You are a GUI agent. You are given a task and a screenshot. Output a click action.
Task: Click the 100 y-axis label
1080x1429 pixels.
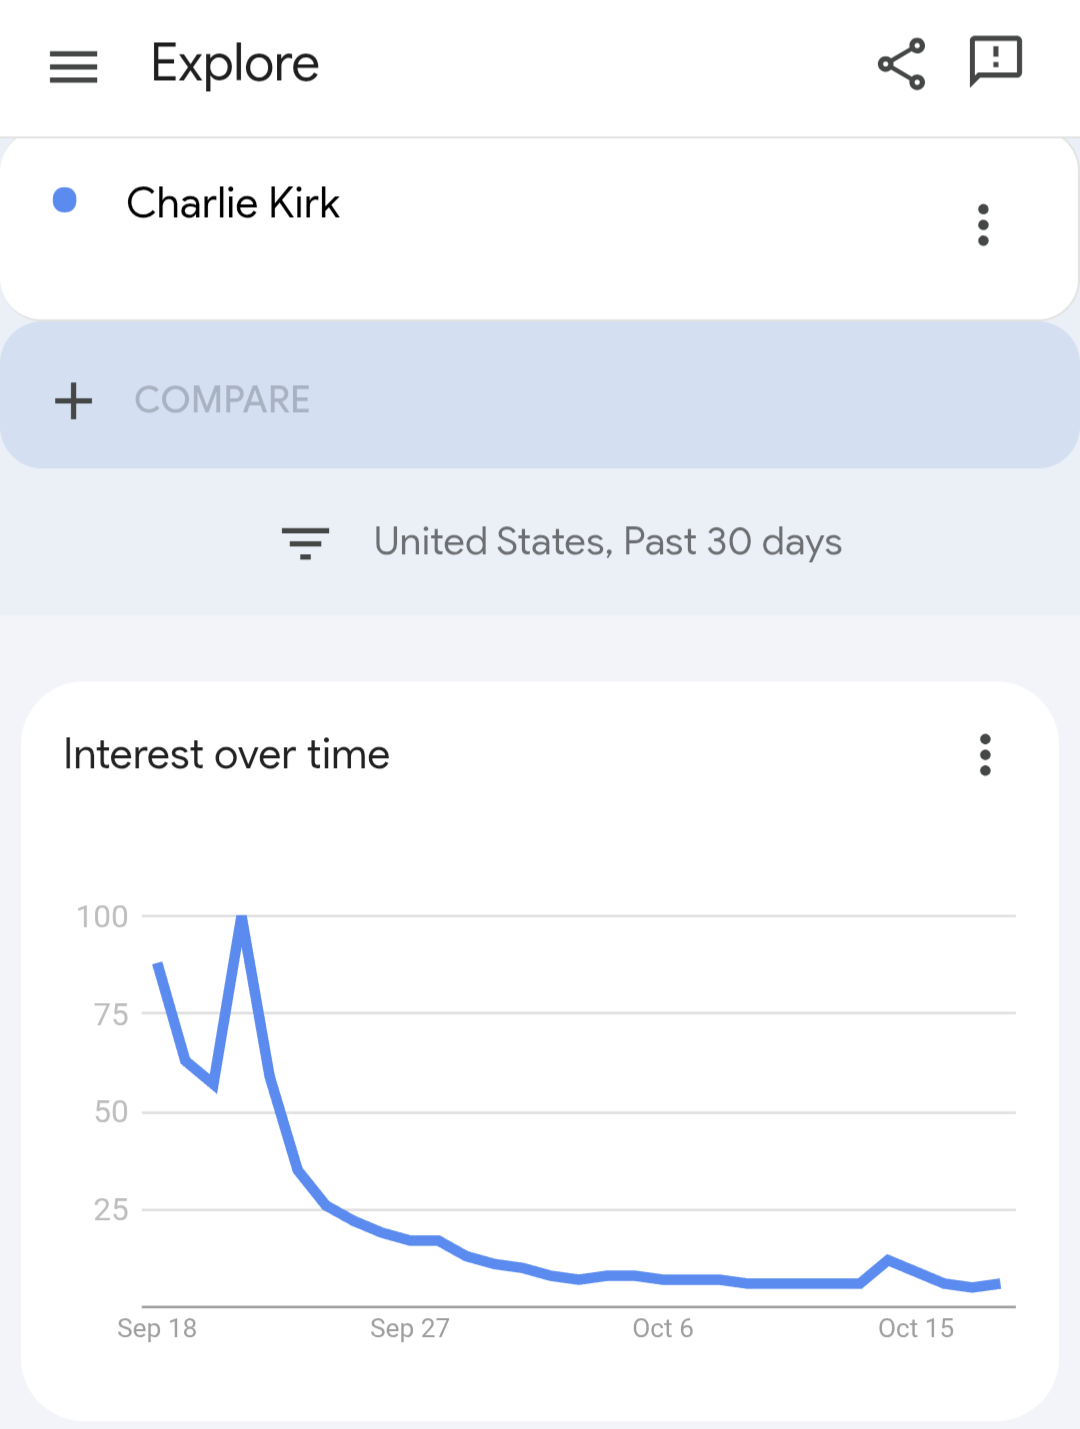pyautogui.click(x=103, y=916)
